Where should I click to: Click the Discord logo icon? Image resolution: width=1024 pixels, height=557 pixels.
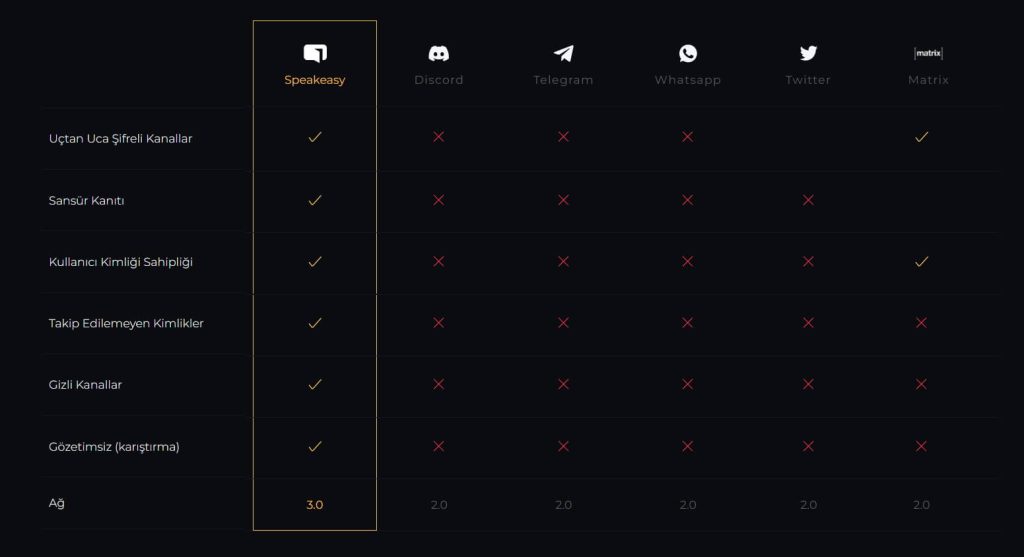(x=439, y=54)
